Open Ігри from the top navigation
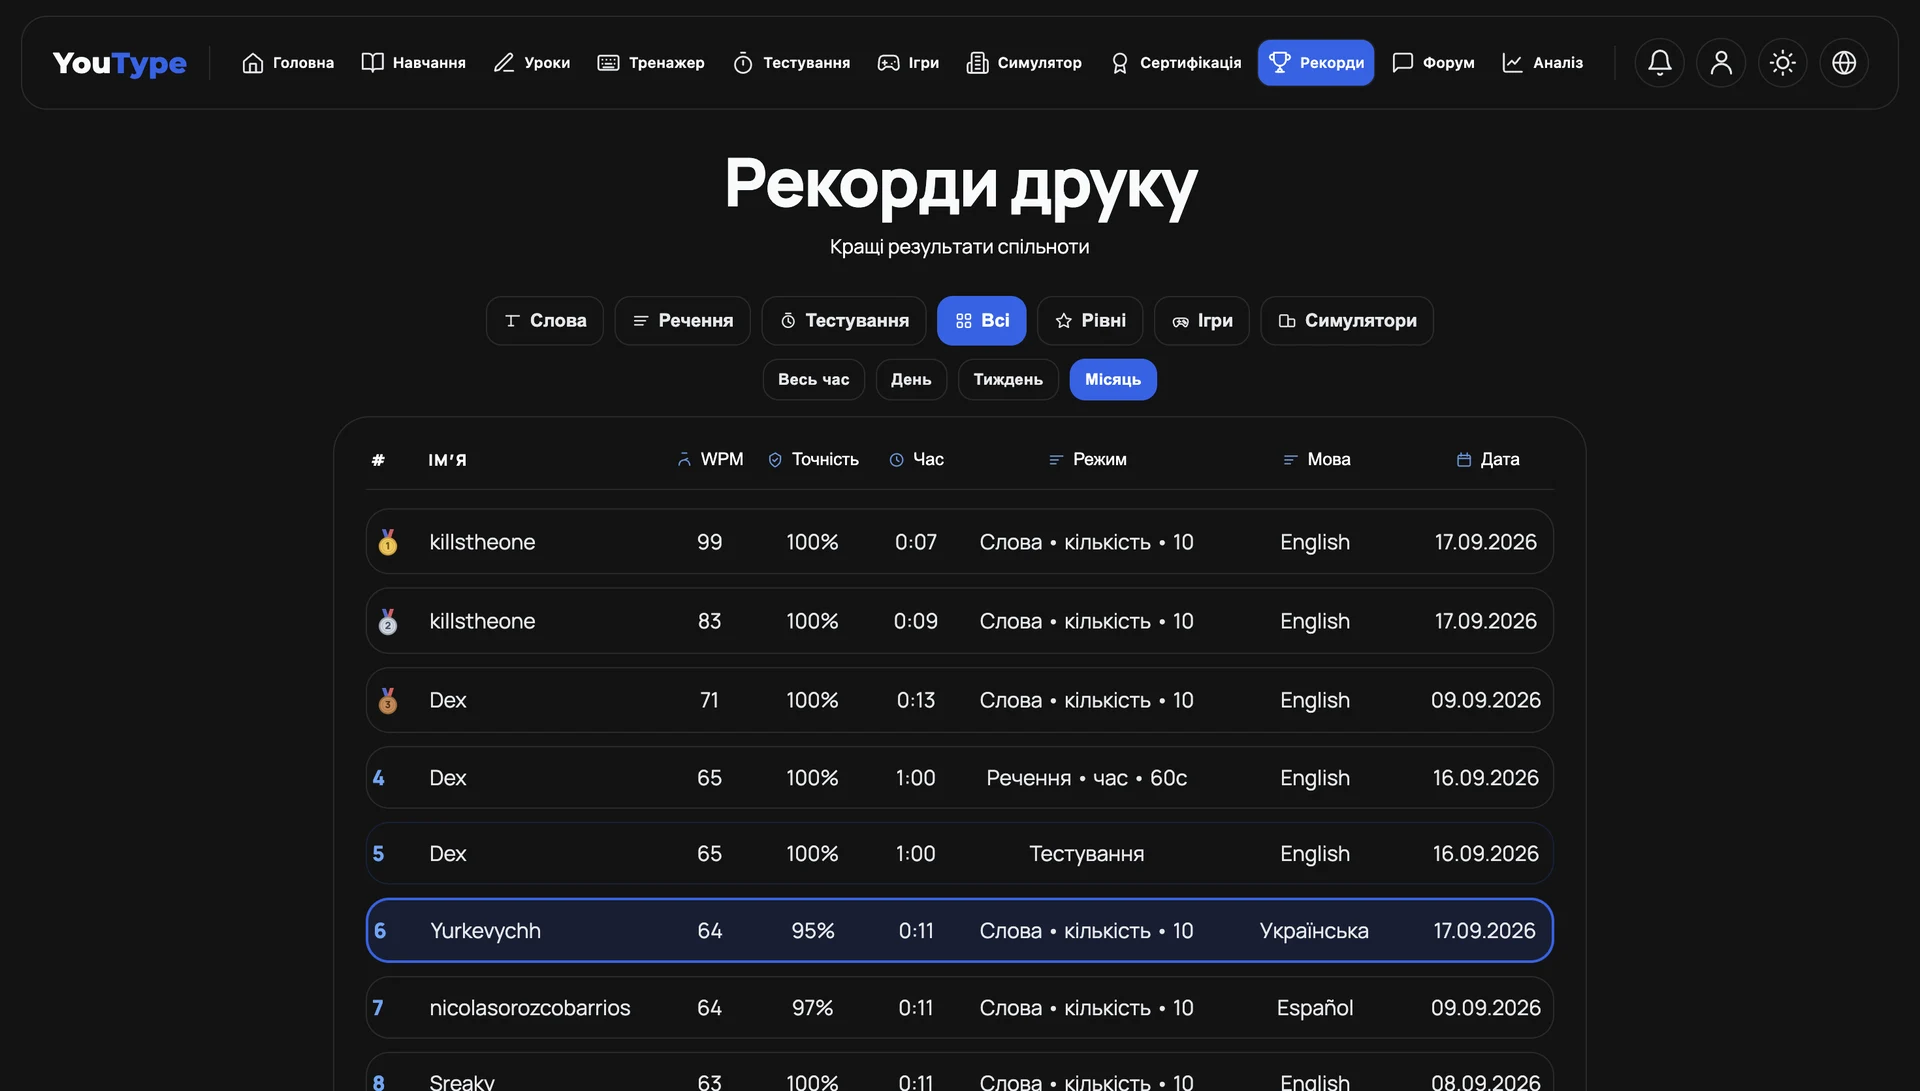 pyautogui.click(x=908, y=63)
